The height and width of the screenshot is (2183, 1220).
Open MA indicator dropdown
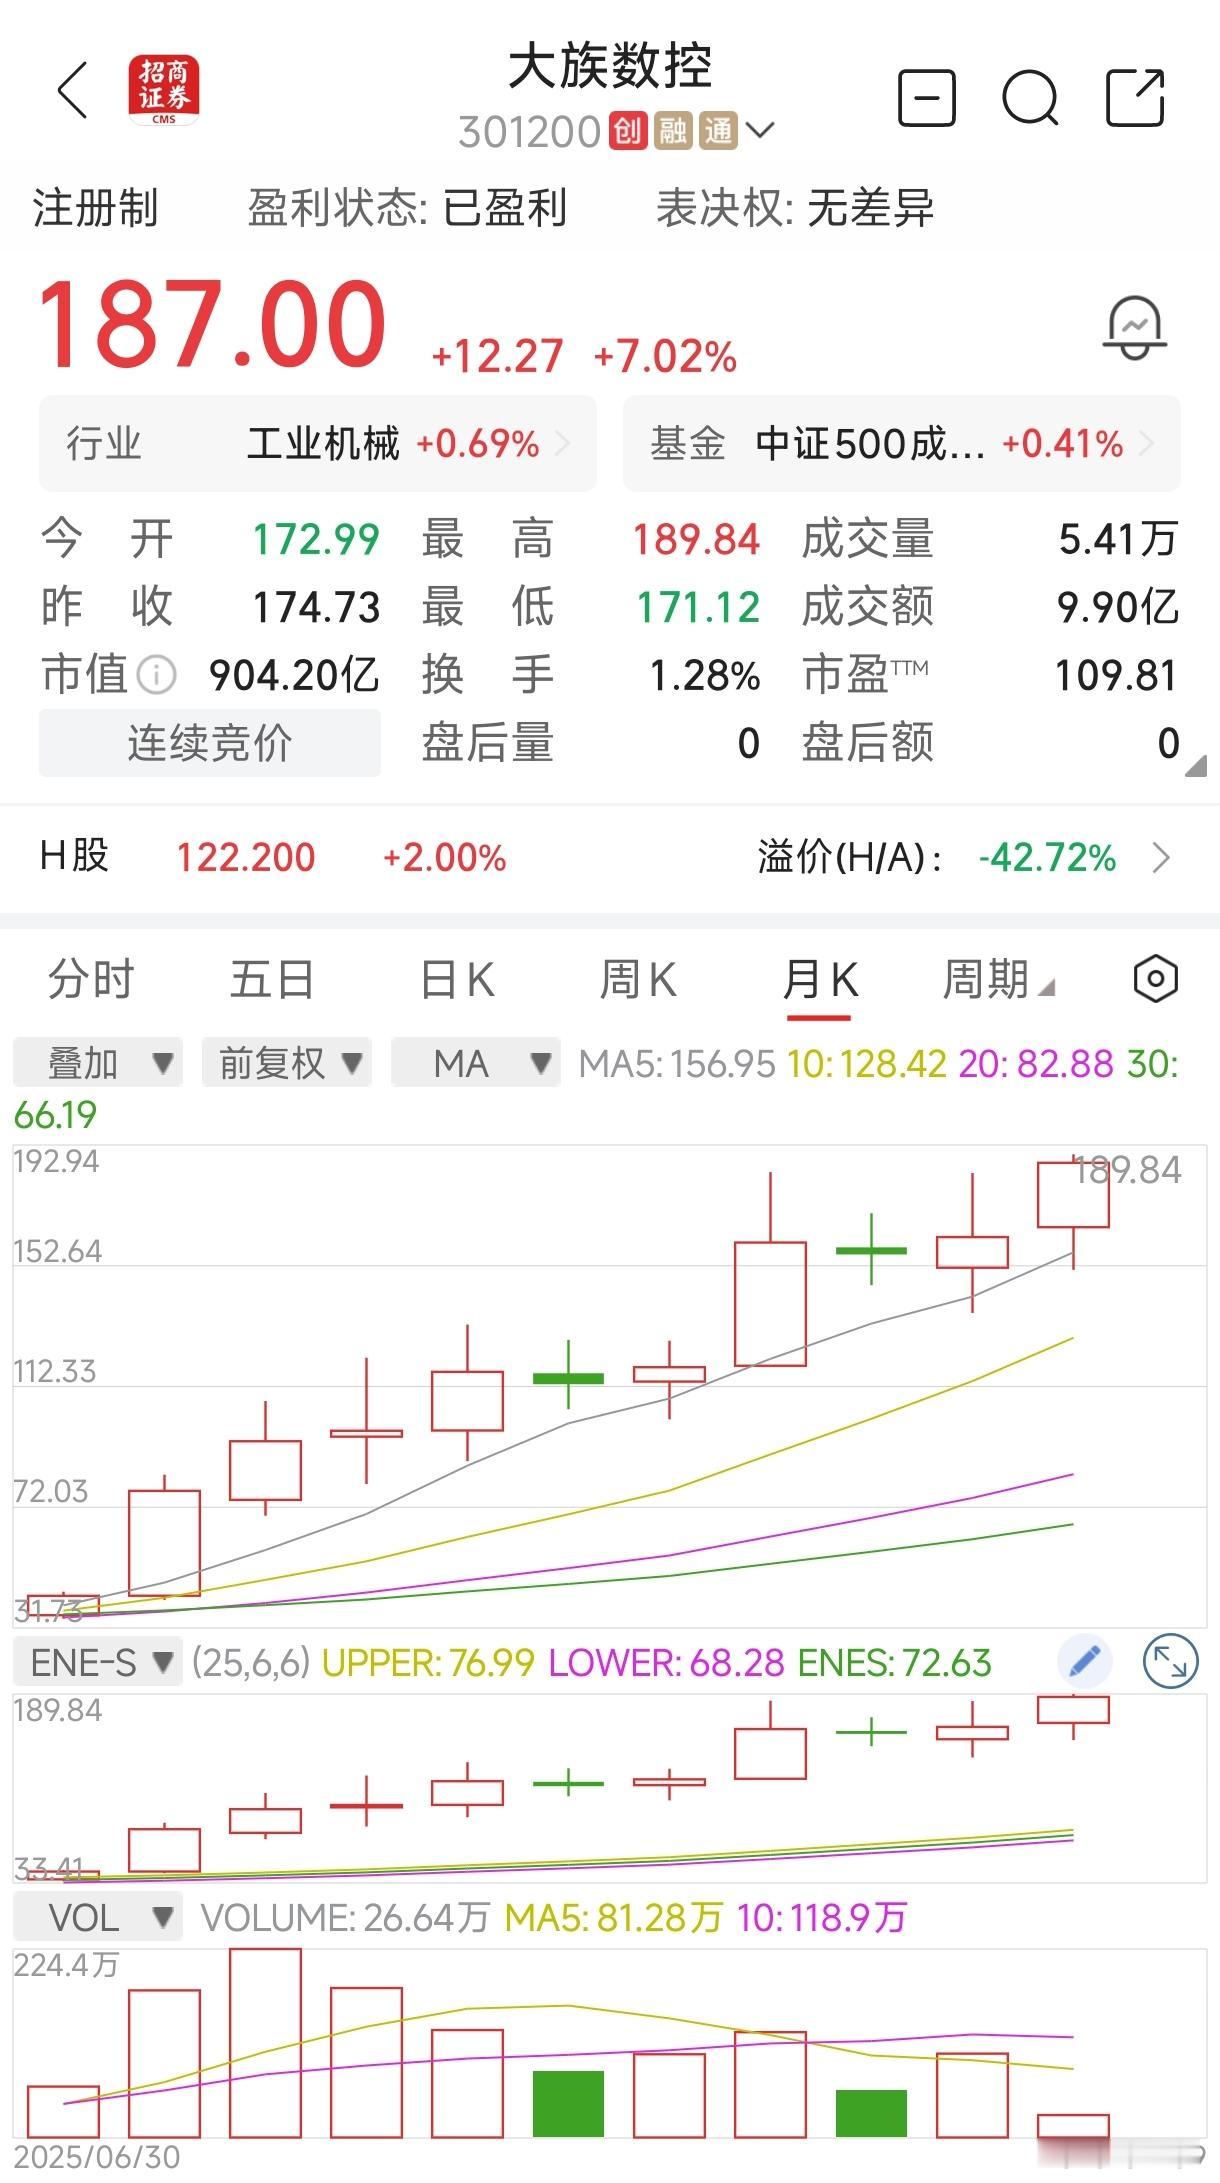point(476,1062)
